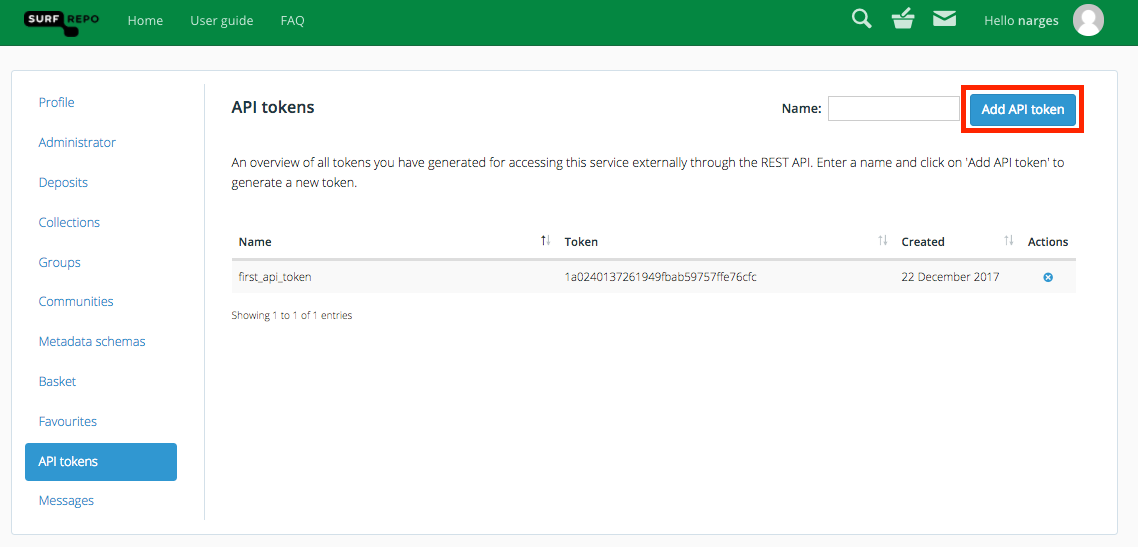Sort table by Token column arrows
The height and width of the screenshot is (547, 1138).
(883, 241)
